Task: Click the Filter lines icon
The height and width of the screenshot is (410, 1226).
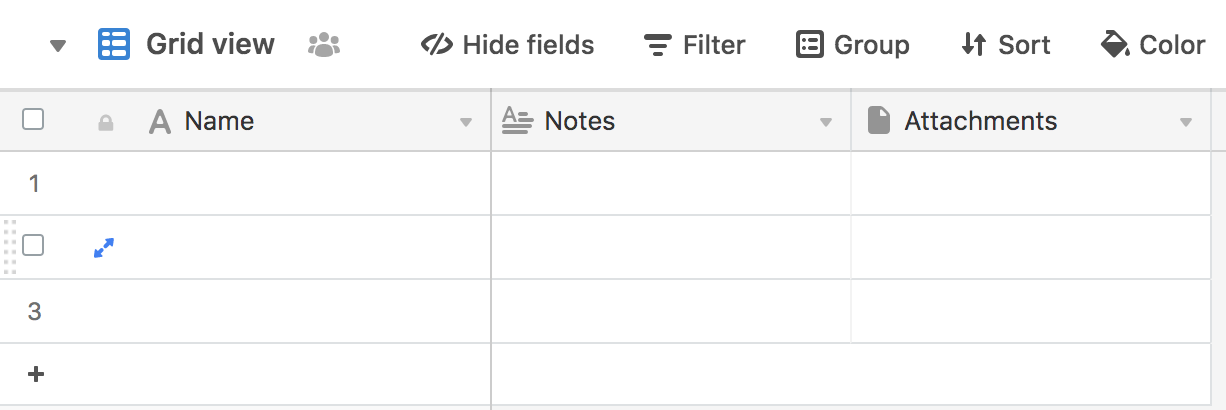Action: pos(657,45)
